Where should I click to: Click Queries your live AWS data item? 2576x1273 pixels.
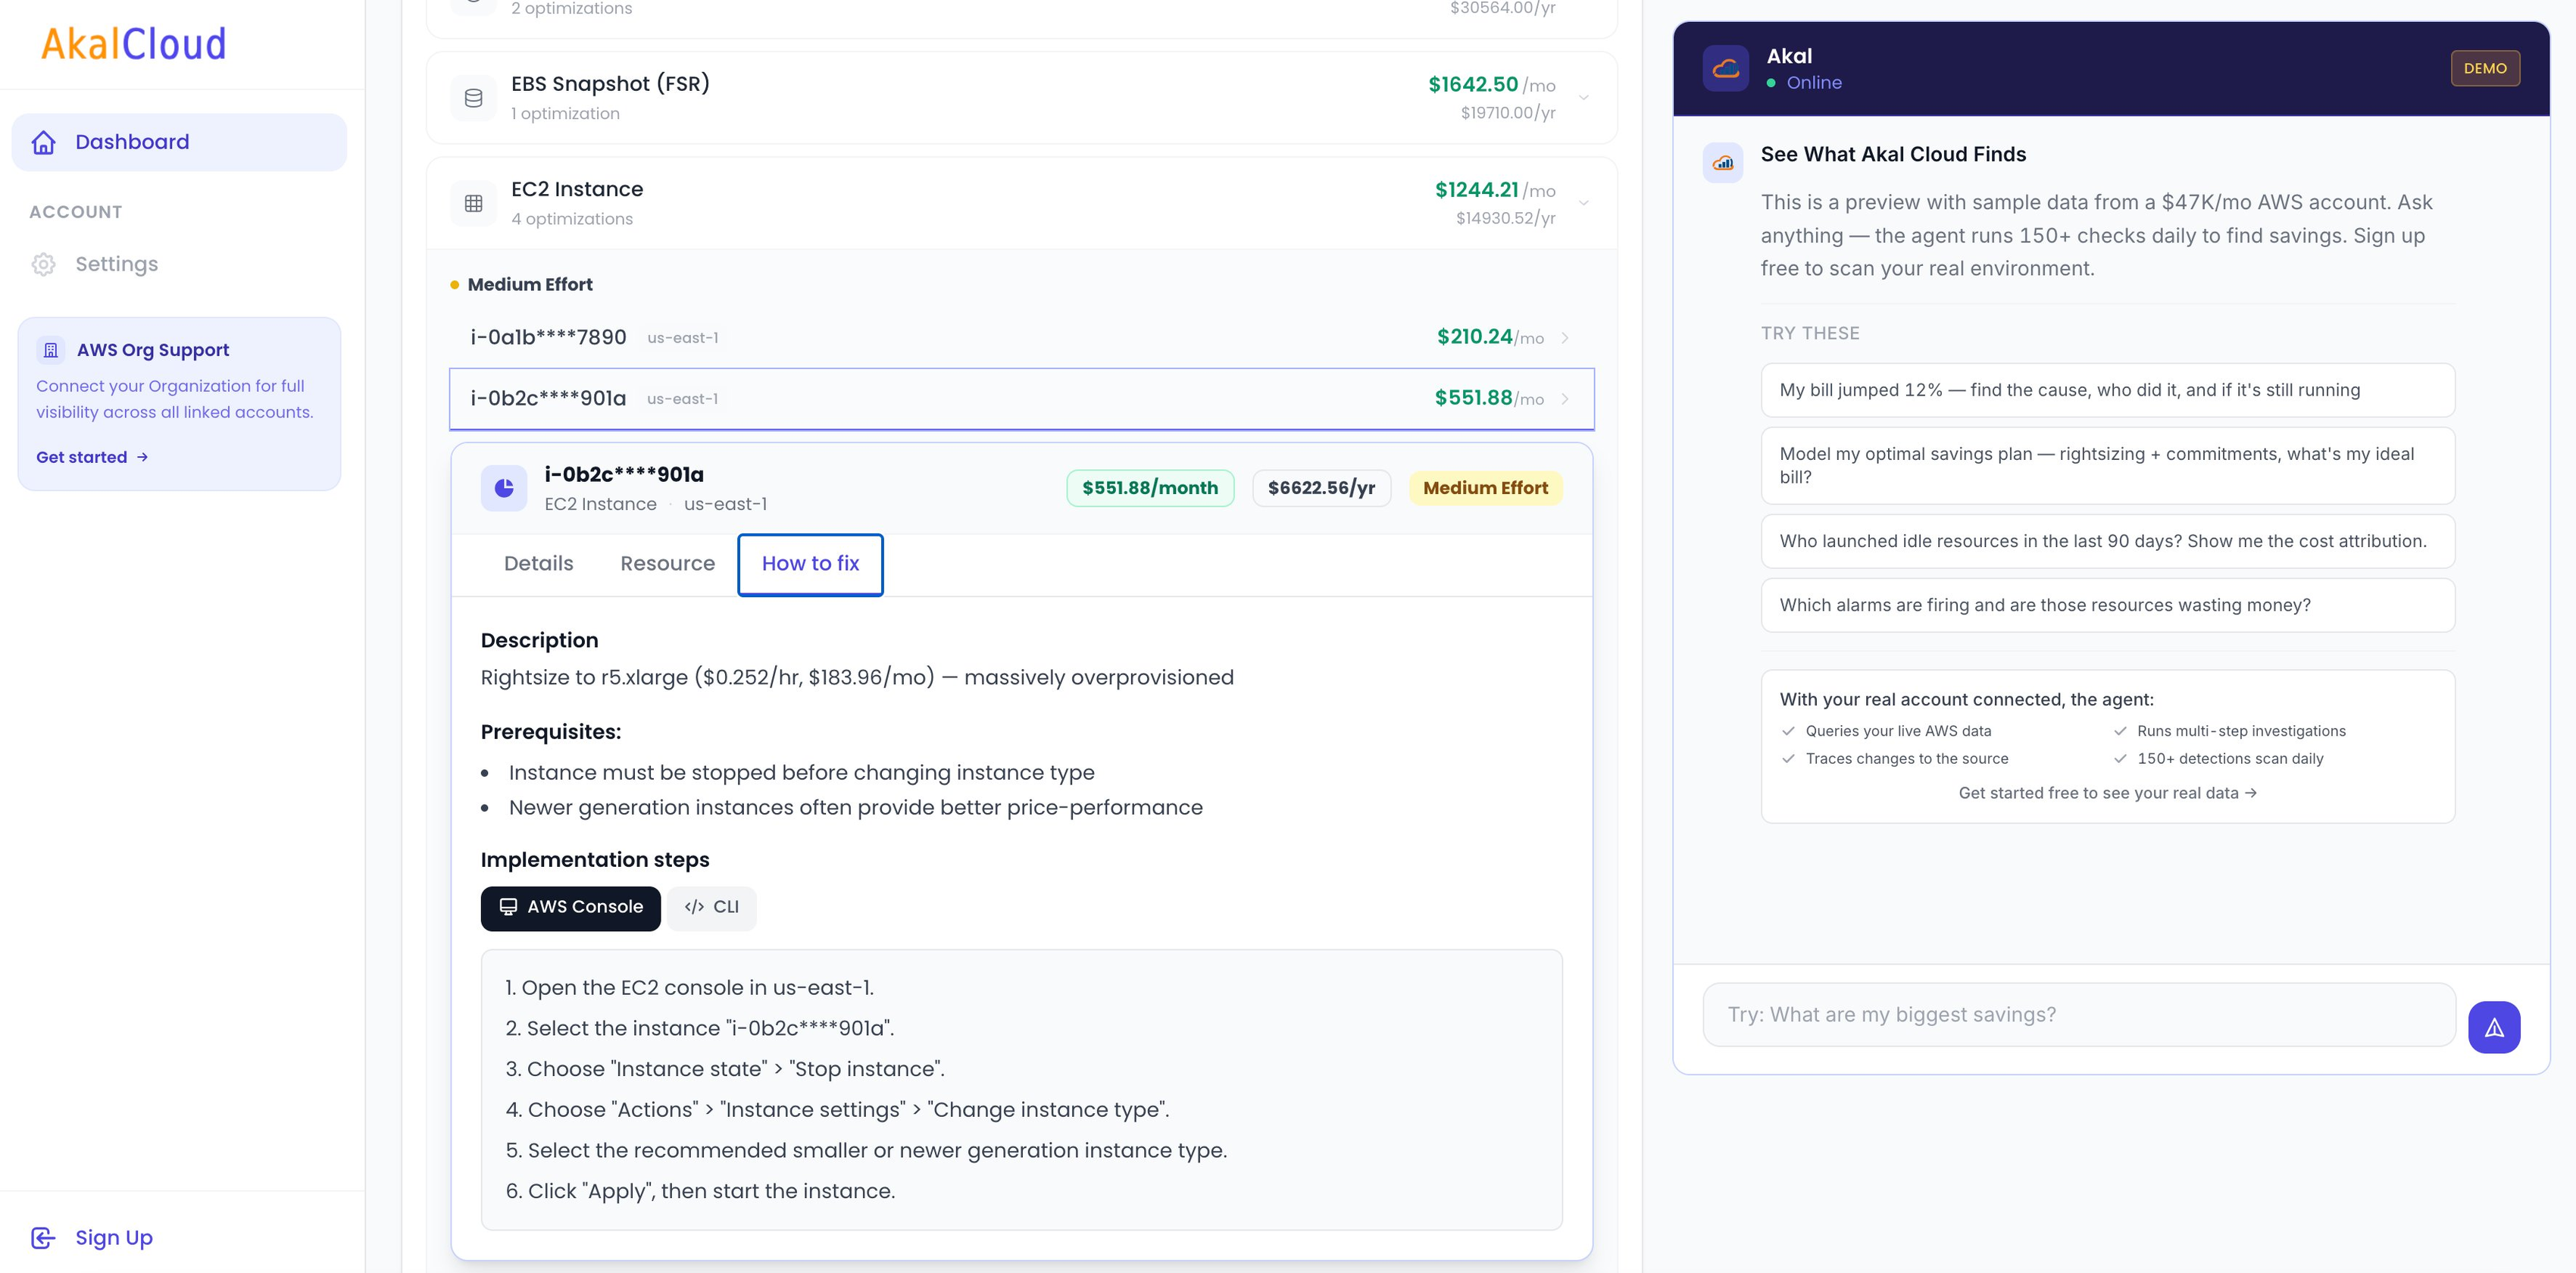[1898, 731]
